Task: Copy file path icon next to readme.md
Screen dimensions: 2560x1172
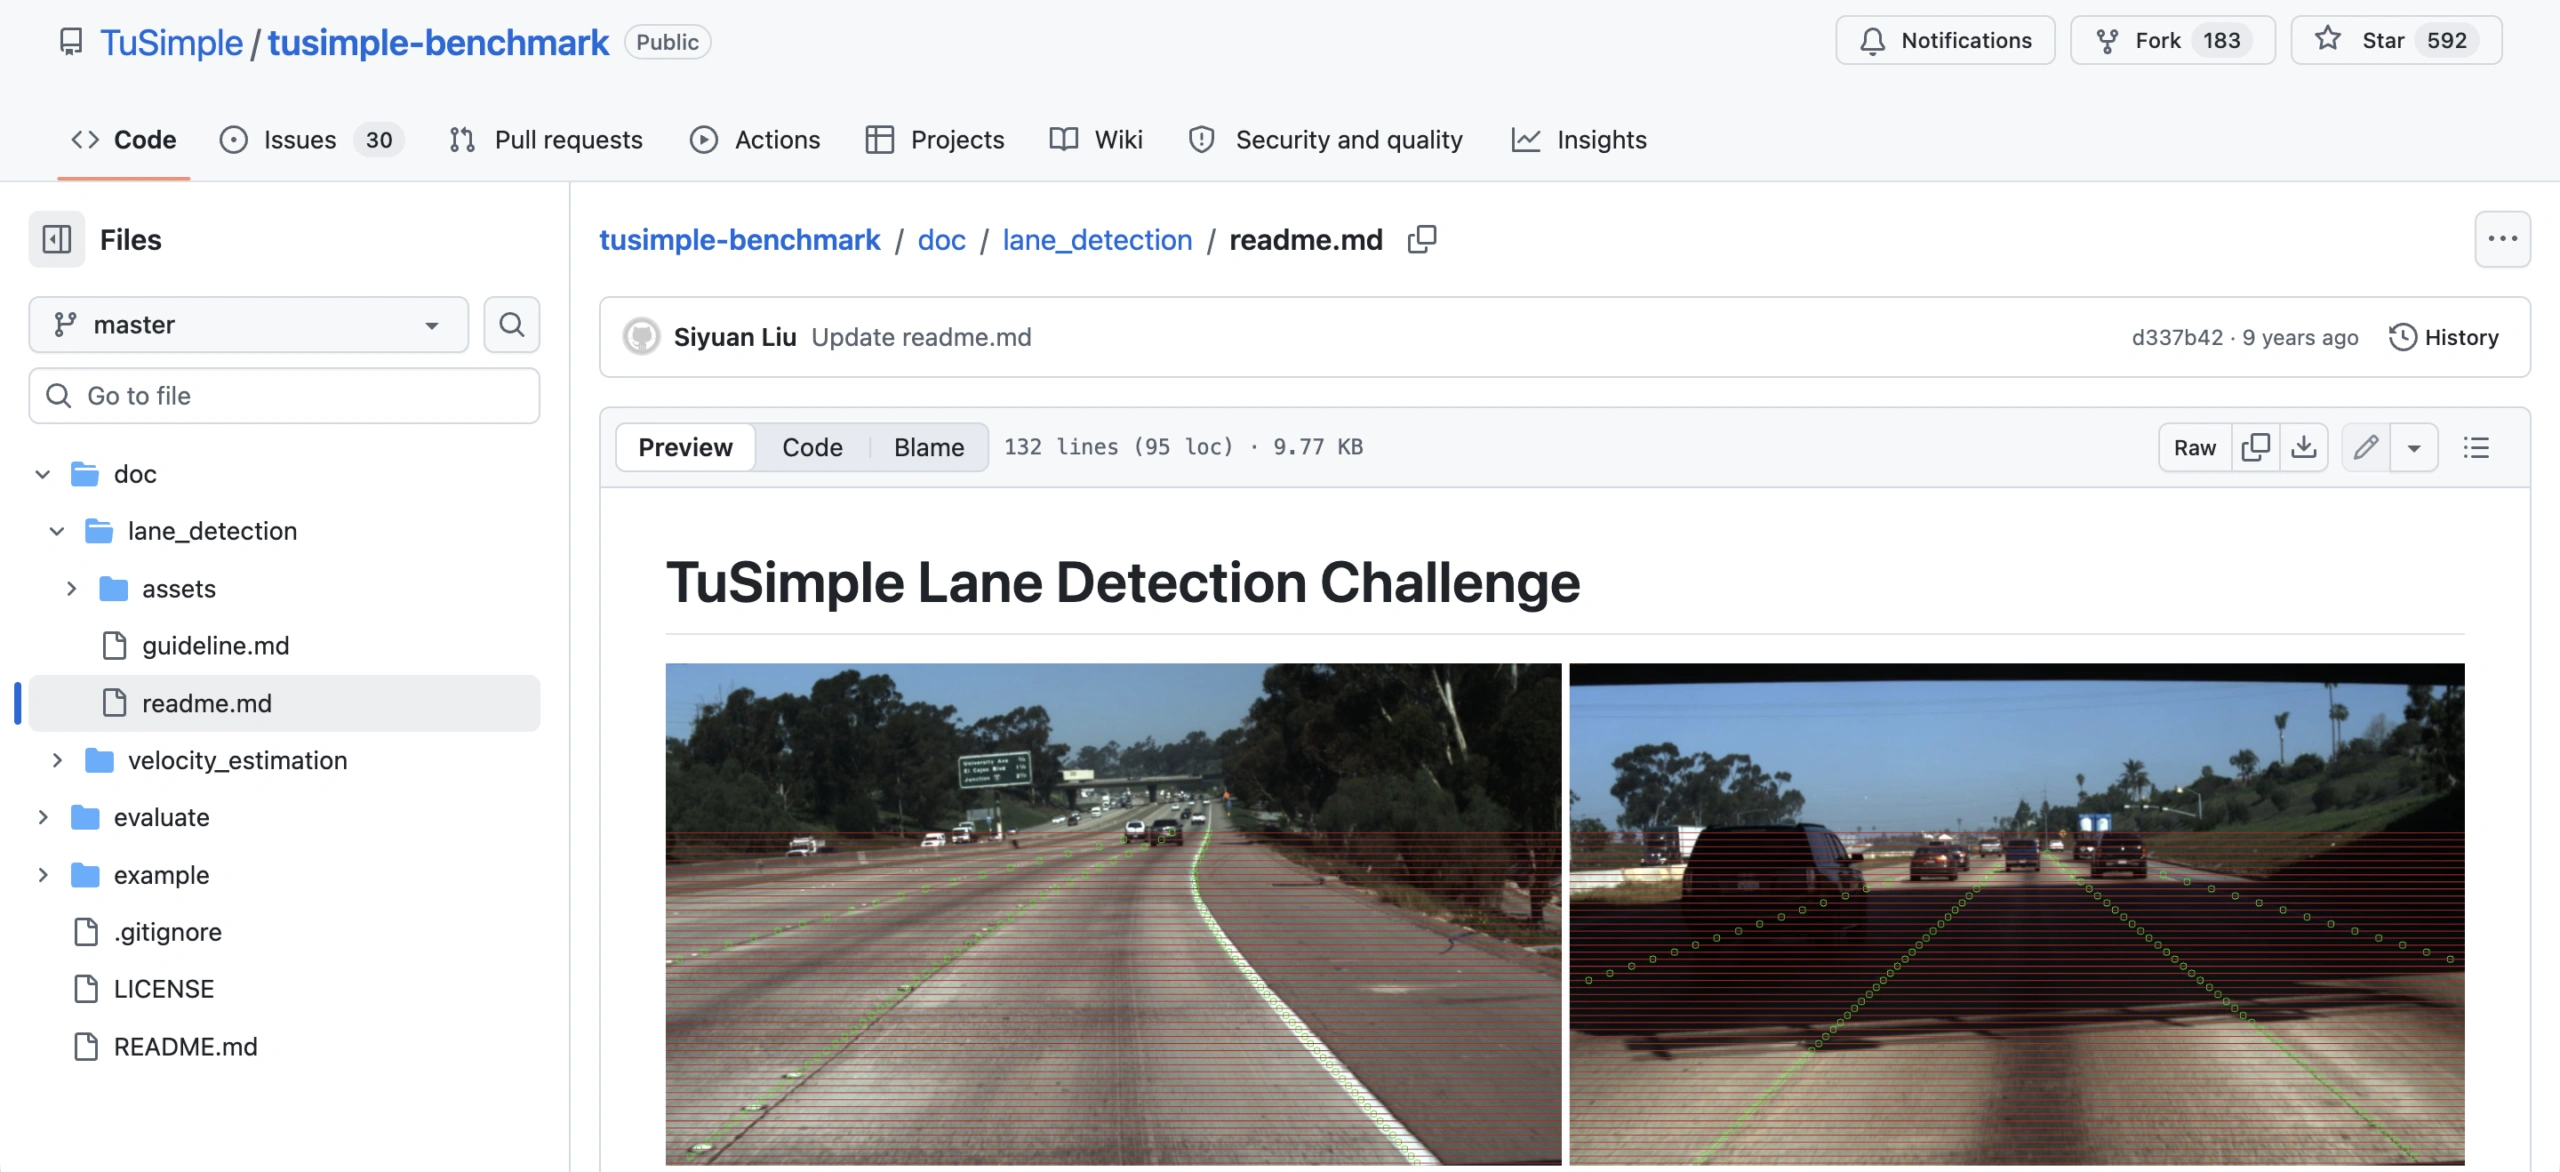Action: (1422, 239)
